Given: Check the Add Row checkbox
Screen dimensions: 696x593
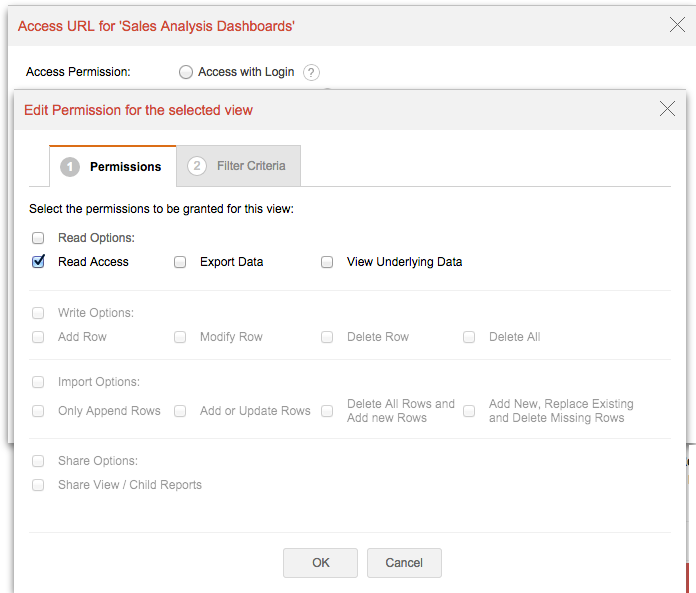Looking at the screenshot, I should tap(38, 337).
